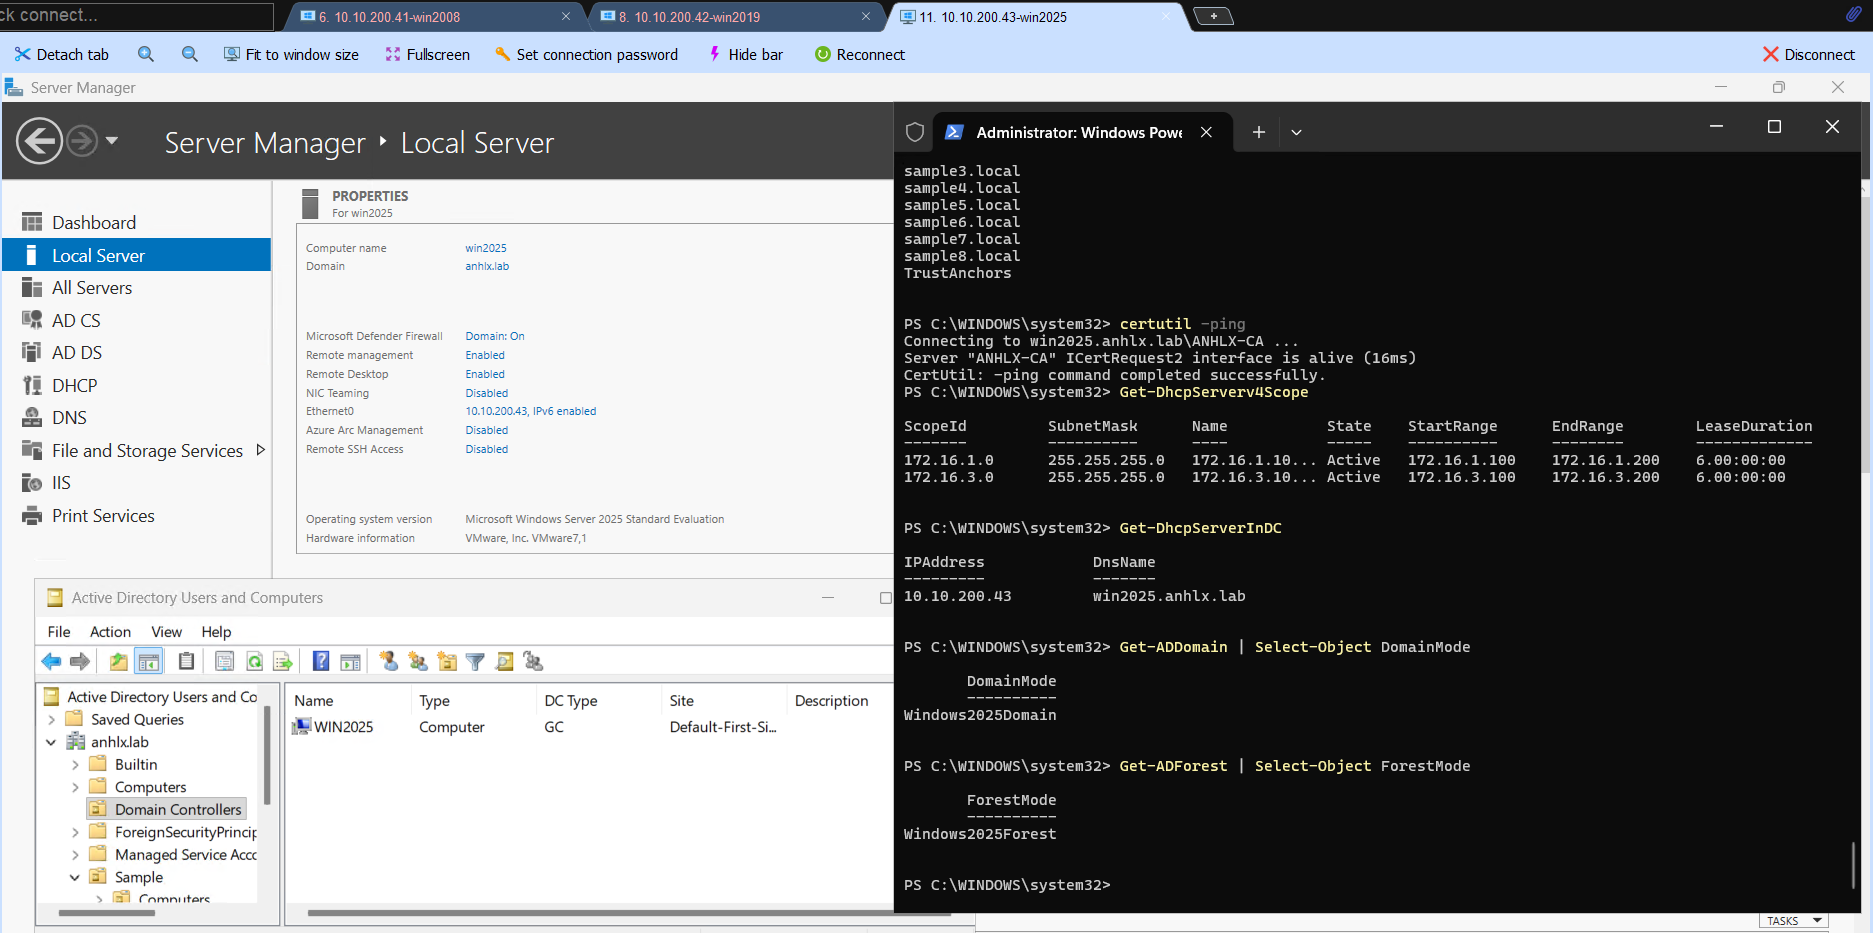The width and height of the screenshot is (1873, 933).
Task: Open the Action menu in ADUC
Action: [110, 631]
